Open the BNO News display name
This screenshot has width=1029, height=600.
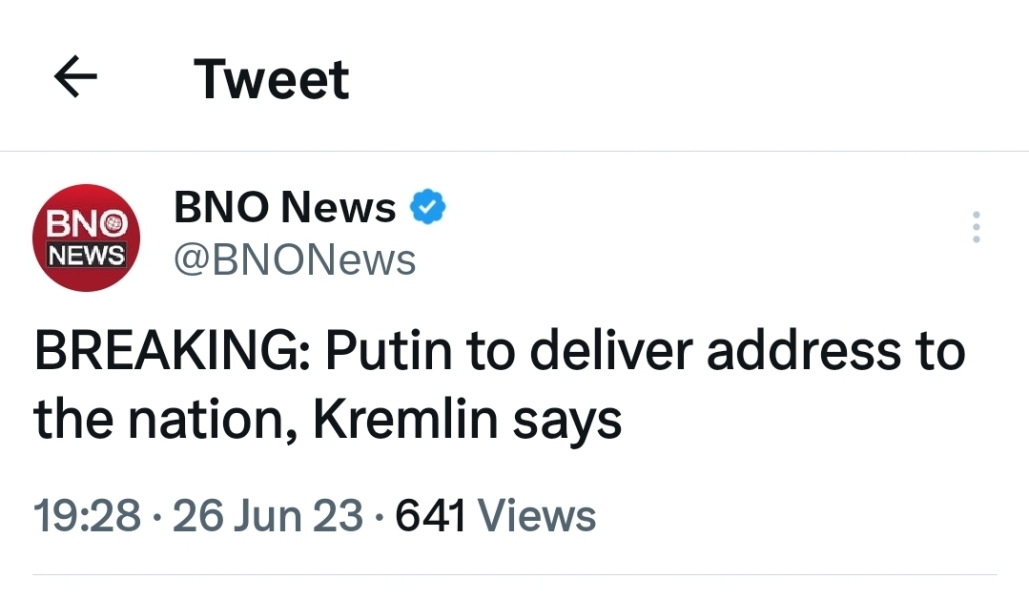tap(285, 208)
